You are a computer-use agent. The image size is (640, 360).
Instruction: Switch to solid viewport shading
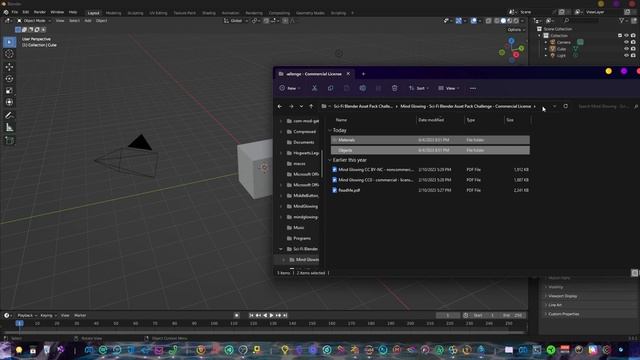[x=503, y=20]
